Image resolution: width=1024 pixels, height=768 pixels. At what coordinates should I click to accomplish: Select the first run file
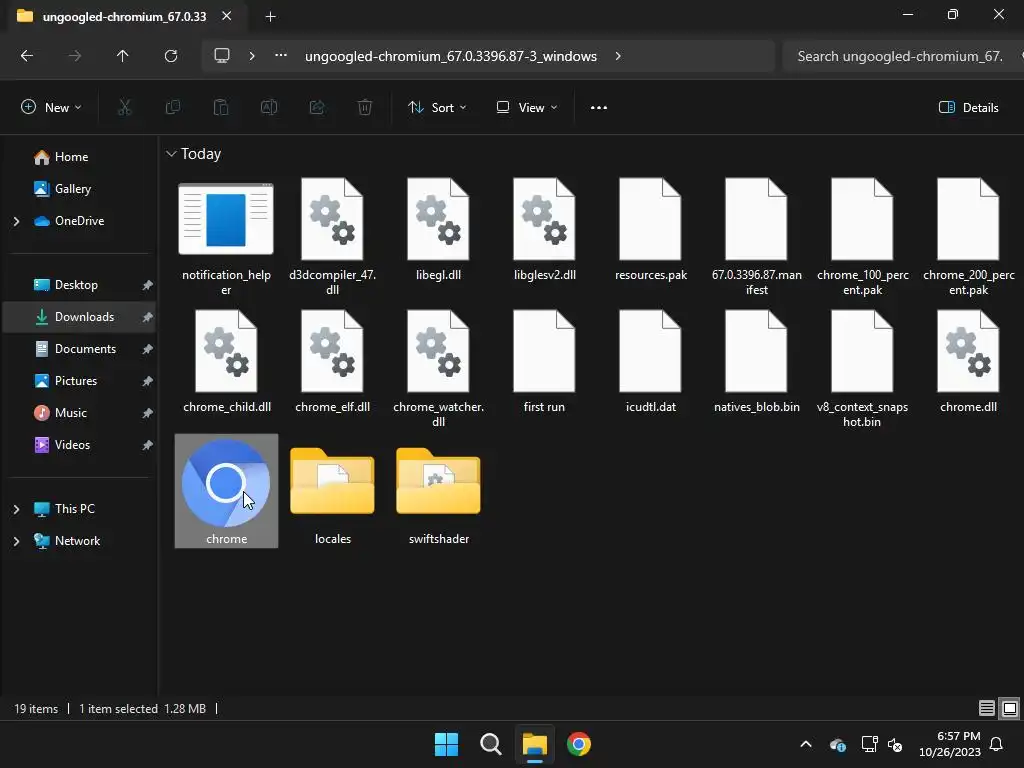[545, 362]
